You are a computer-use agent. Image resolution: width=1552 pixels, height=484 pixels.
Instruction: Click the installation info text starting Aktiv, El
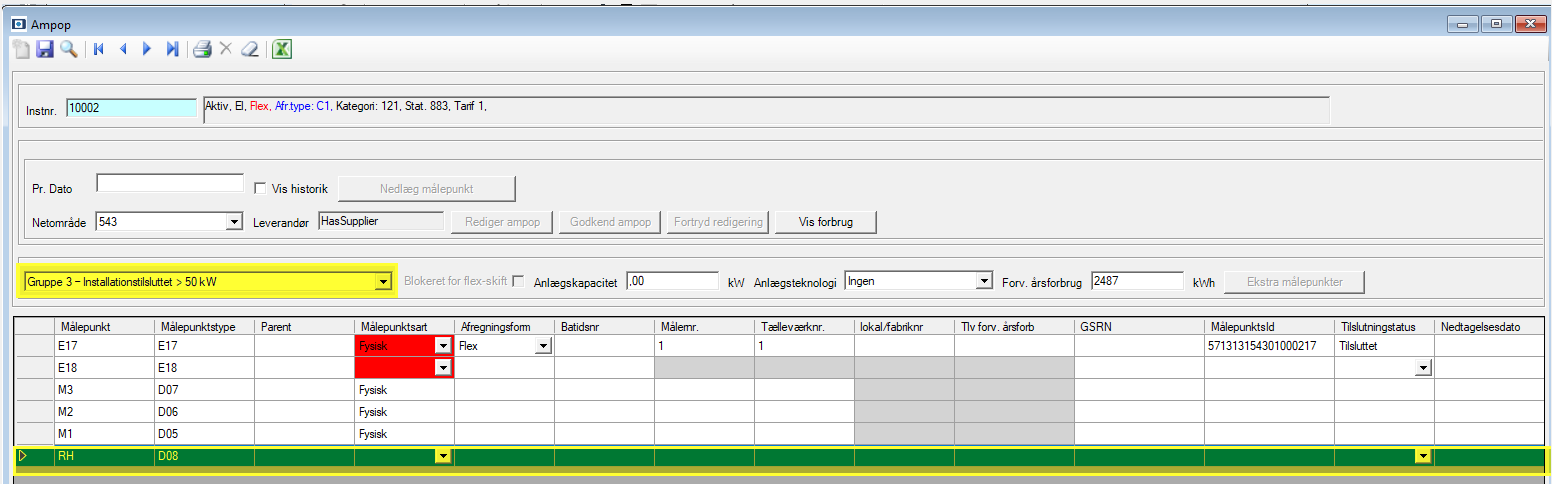(766, 109)
